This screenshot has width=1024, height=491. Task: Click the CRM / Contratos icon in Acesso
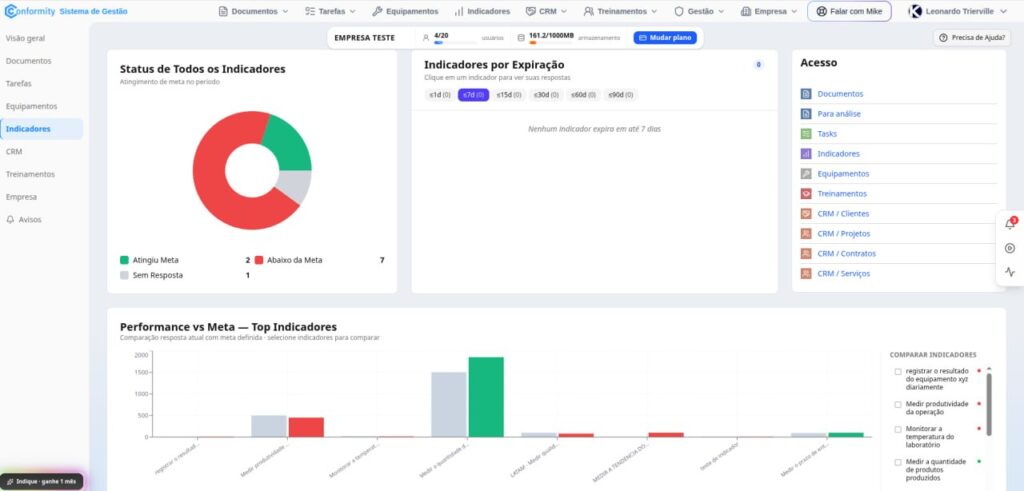click(x=806, y=253)
